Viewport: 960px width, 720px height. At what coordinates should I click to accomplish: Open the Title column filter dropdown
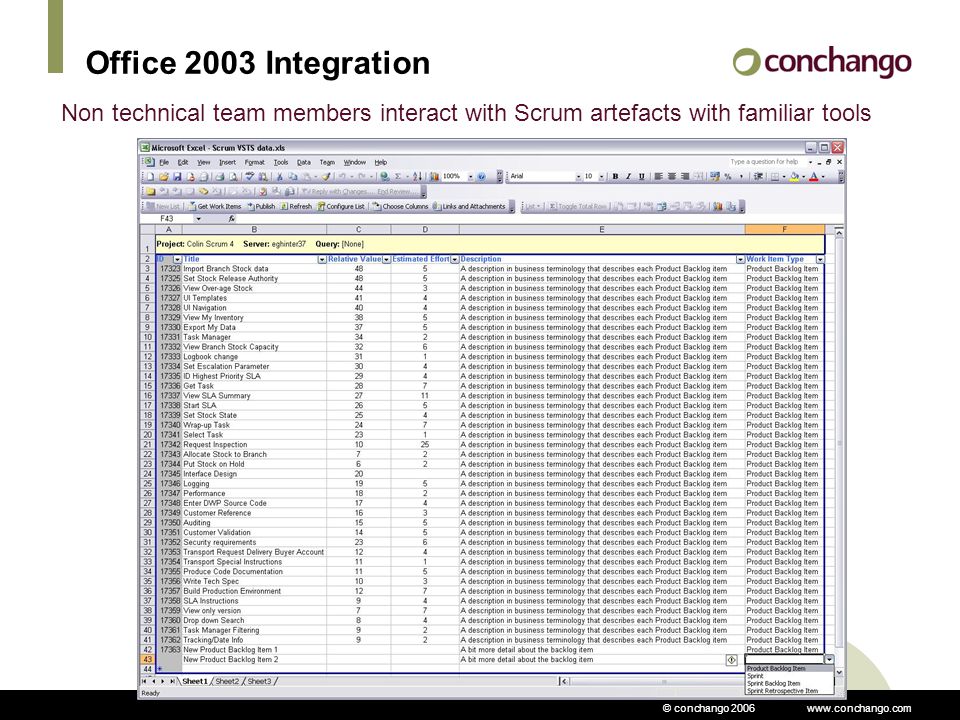321,260
